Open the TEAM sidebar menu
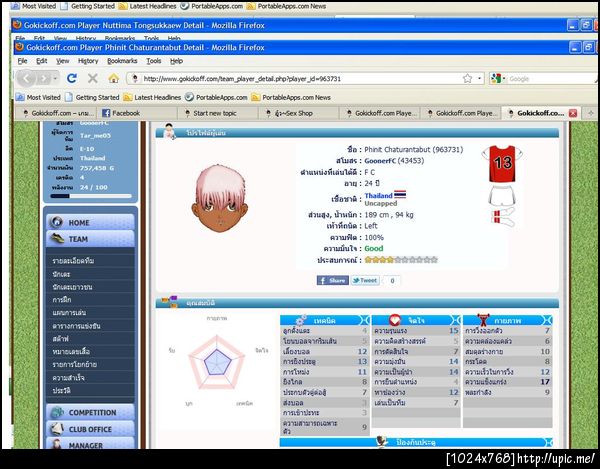The width and height of the screenshot is (600, 469). pos(90,239)
